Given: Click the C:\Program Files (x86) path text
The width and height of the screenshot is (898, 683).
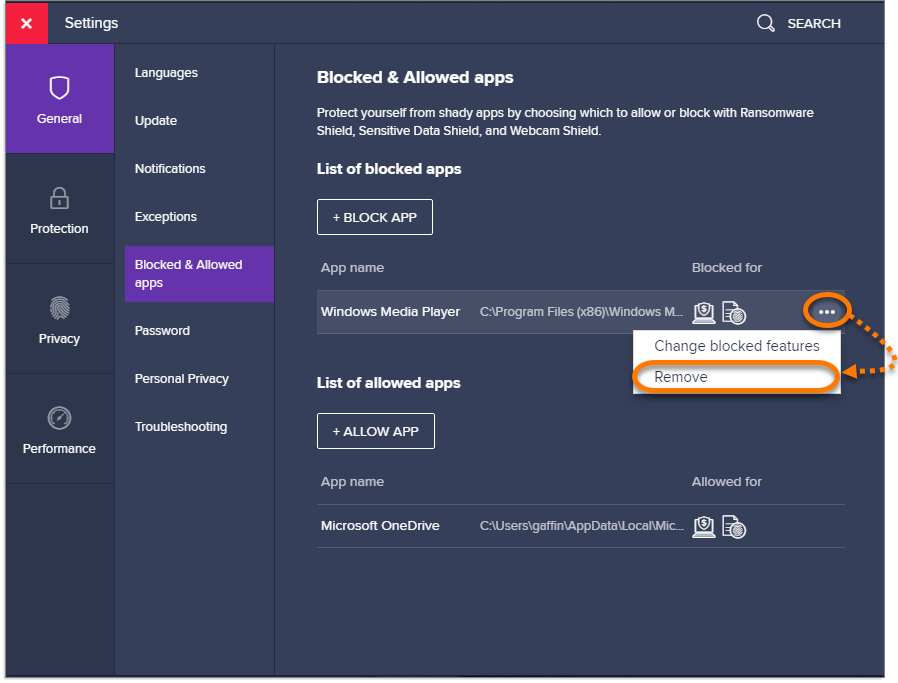Looking at the screenshot, I should [x=581, y=312].
